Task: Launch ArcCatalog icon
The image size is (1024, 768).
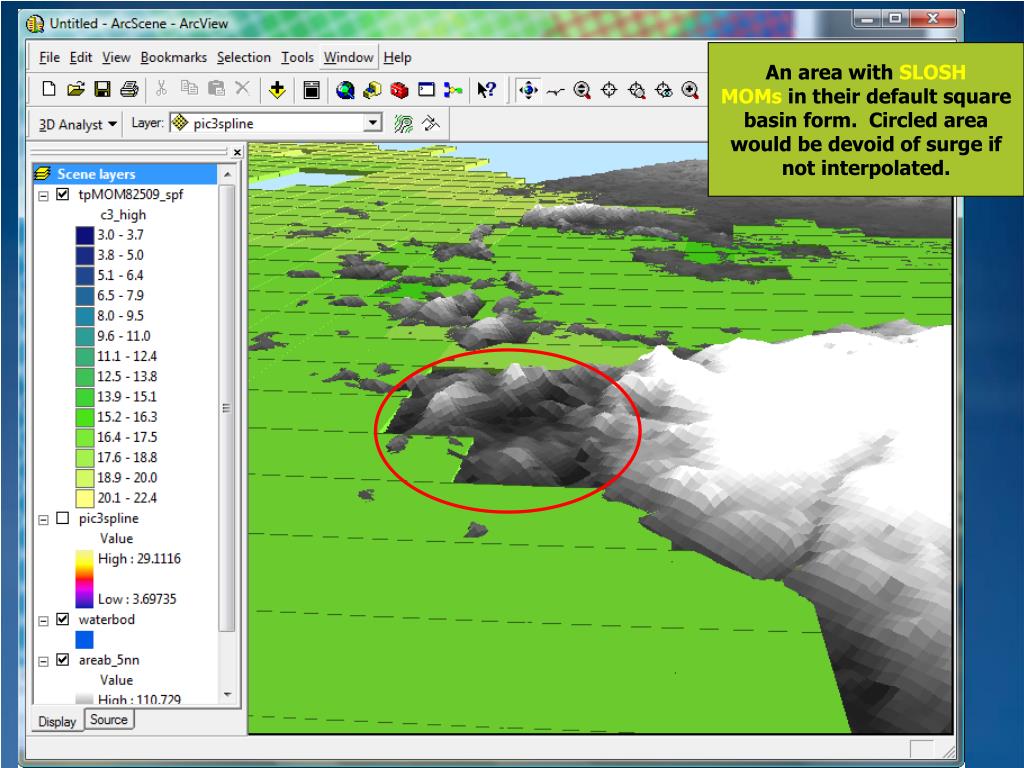Action: click(x=372, y=90)
